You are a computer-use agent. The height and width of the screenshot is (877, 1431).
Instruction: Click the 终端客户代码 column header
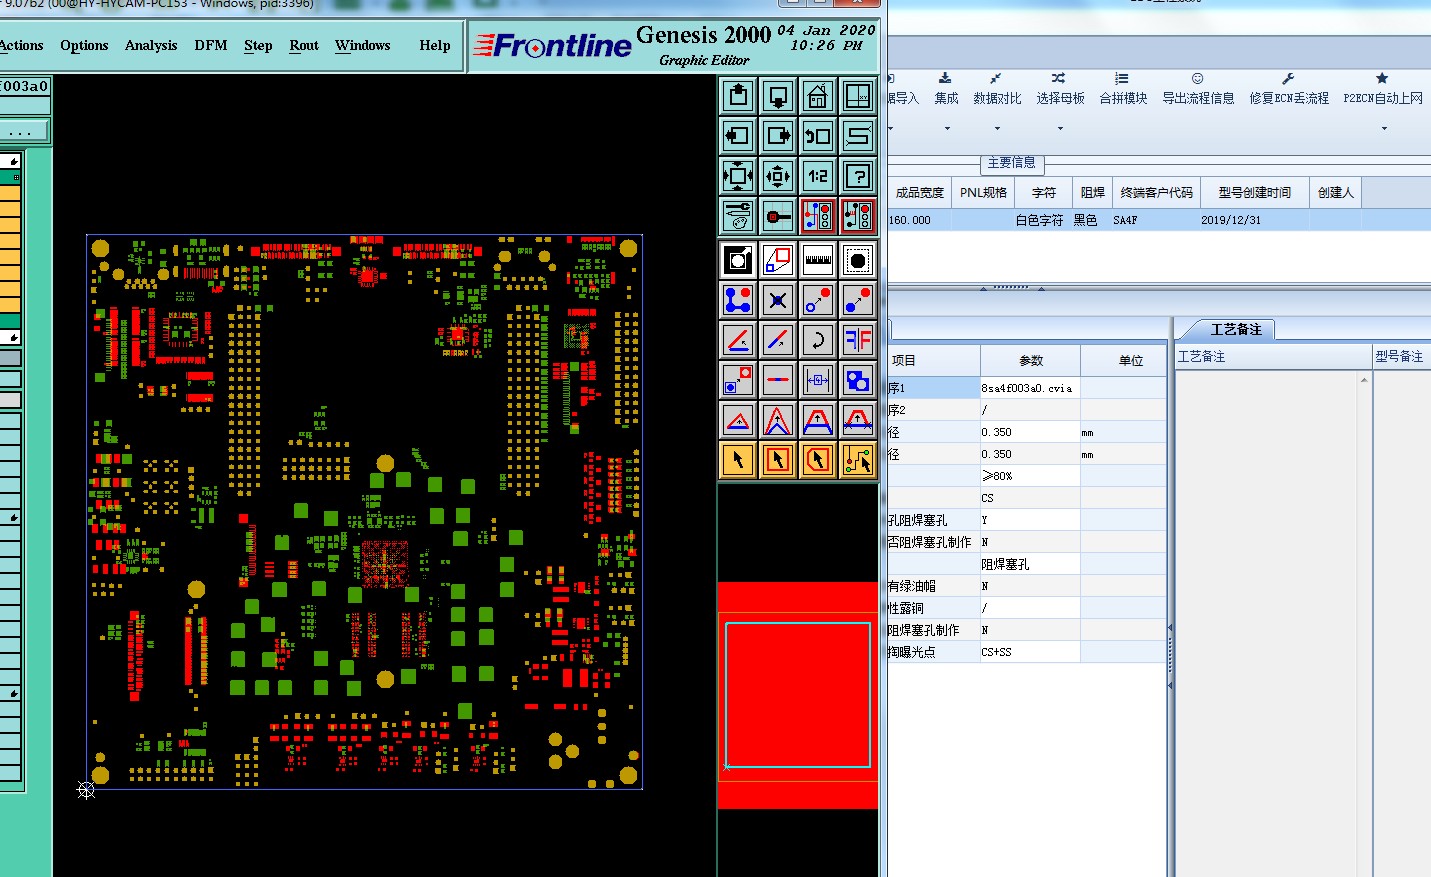coord(1157,192)
